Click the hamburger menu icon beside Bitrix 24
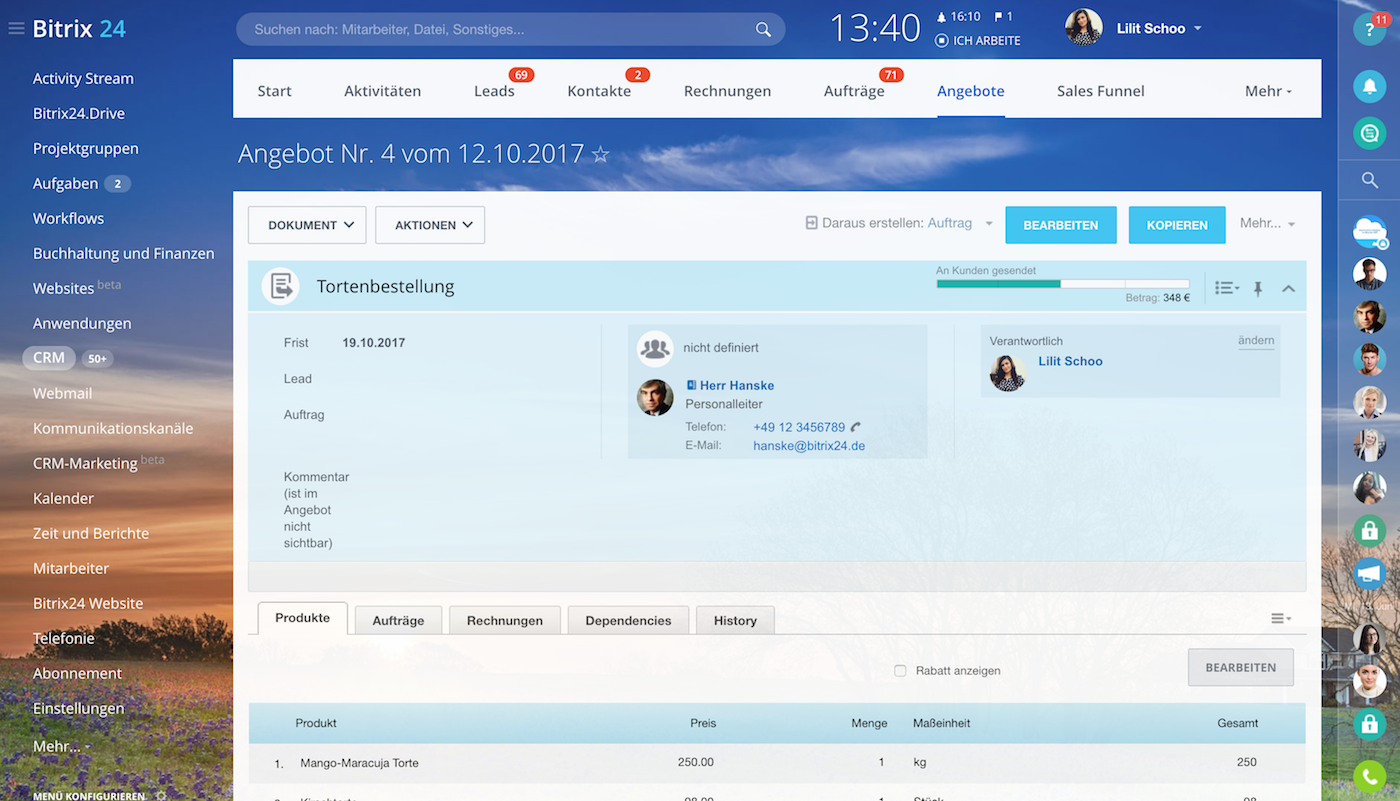Image resolution: width=1400 pixels, height=801 pixels. click(16, 29)
